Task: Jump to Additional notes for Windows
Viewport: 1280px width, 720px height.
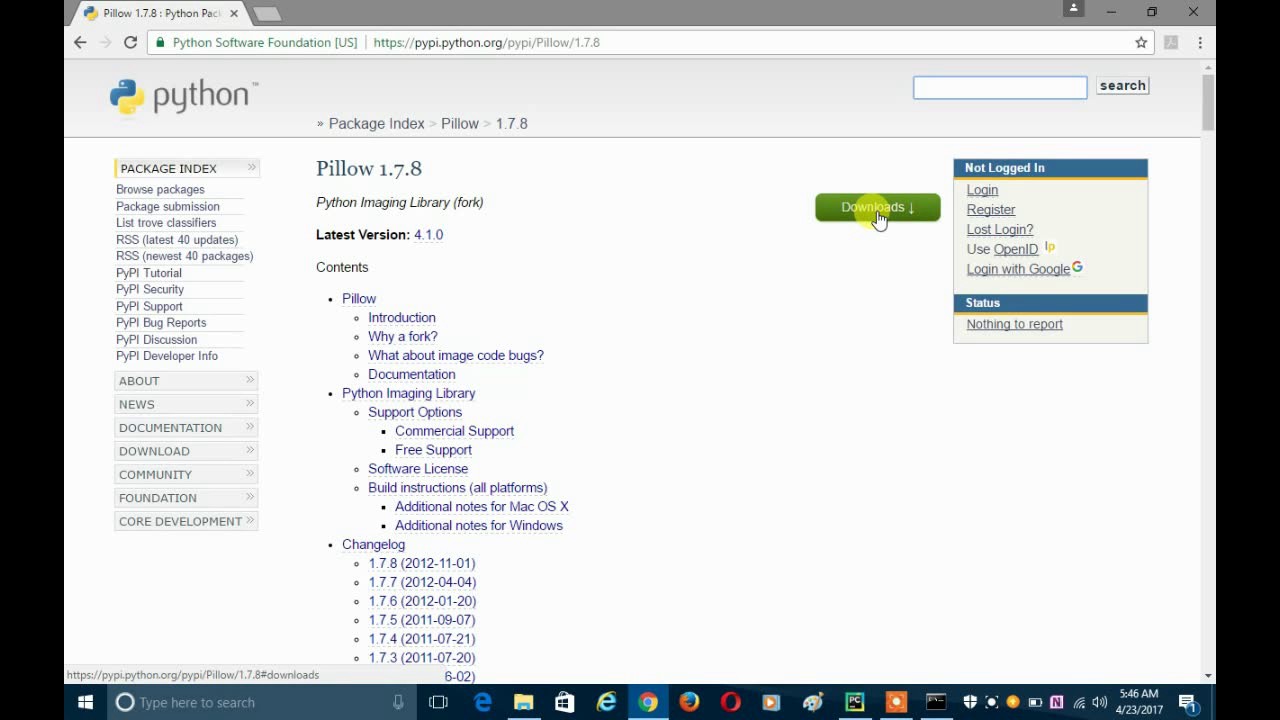Action: pyautogui.click(x=479, y=525)
